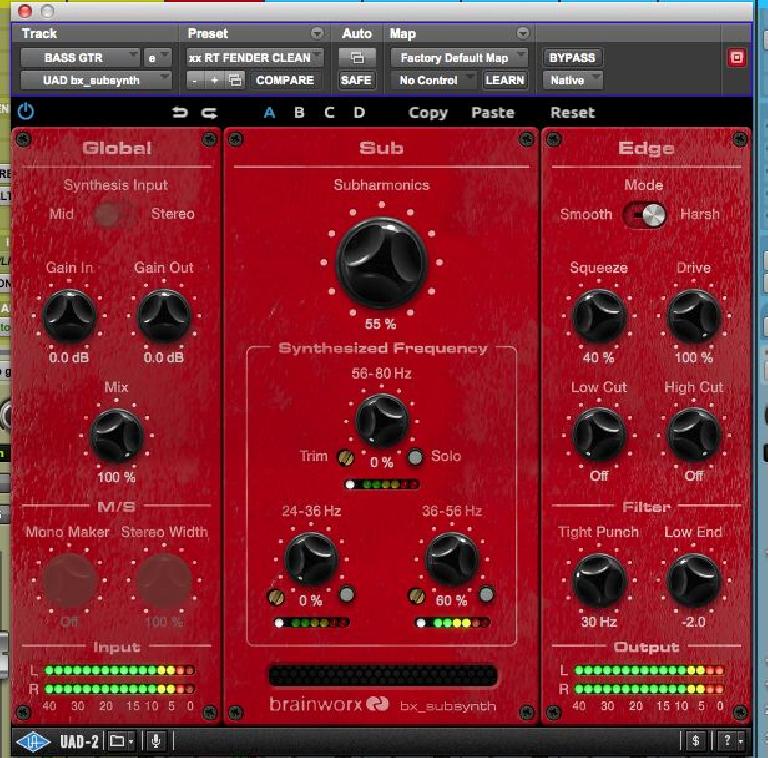Click the Drive knob
This screenshot has height=758, width=768.
694,316
